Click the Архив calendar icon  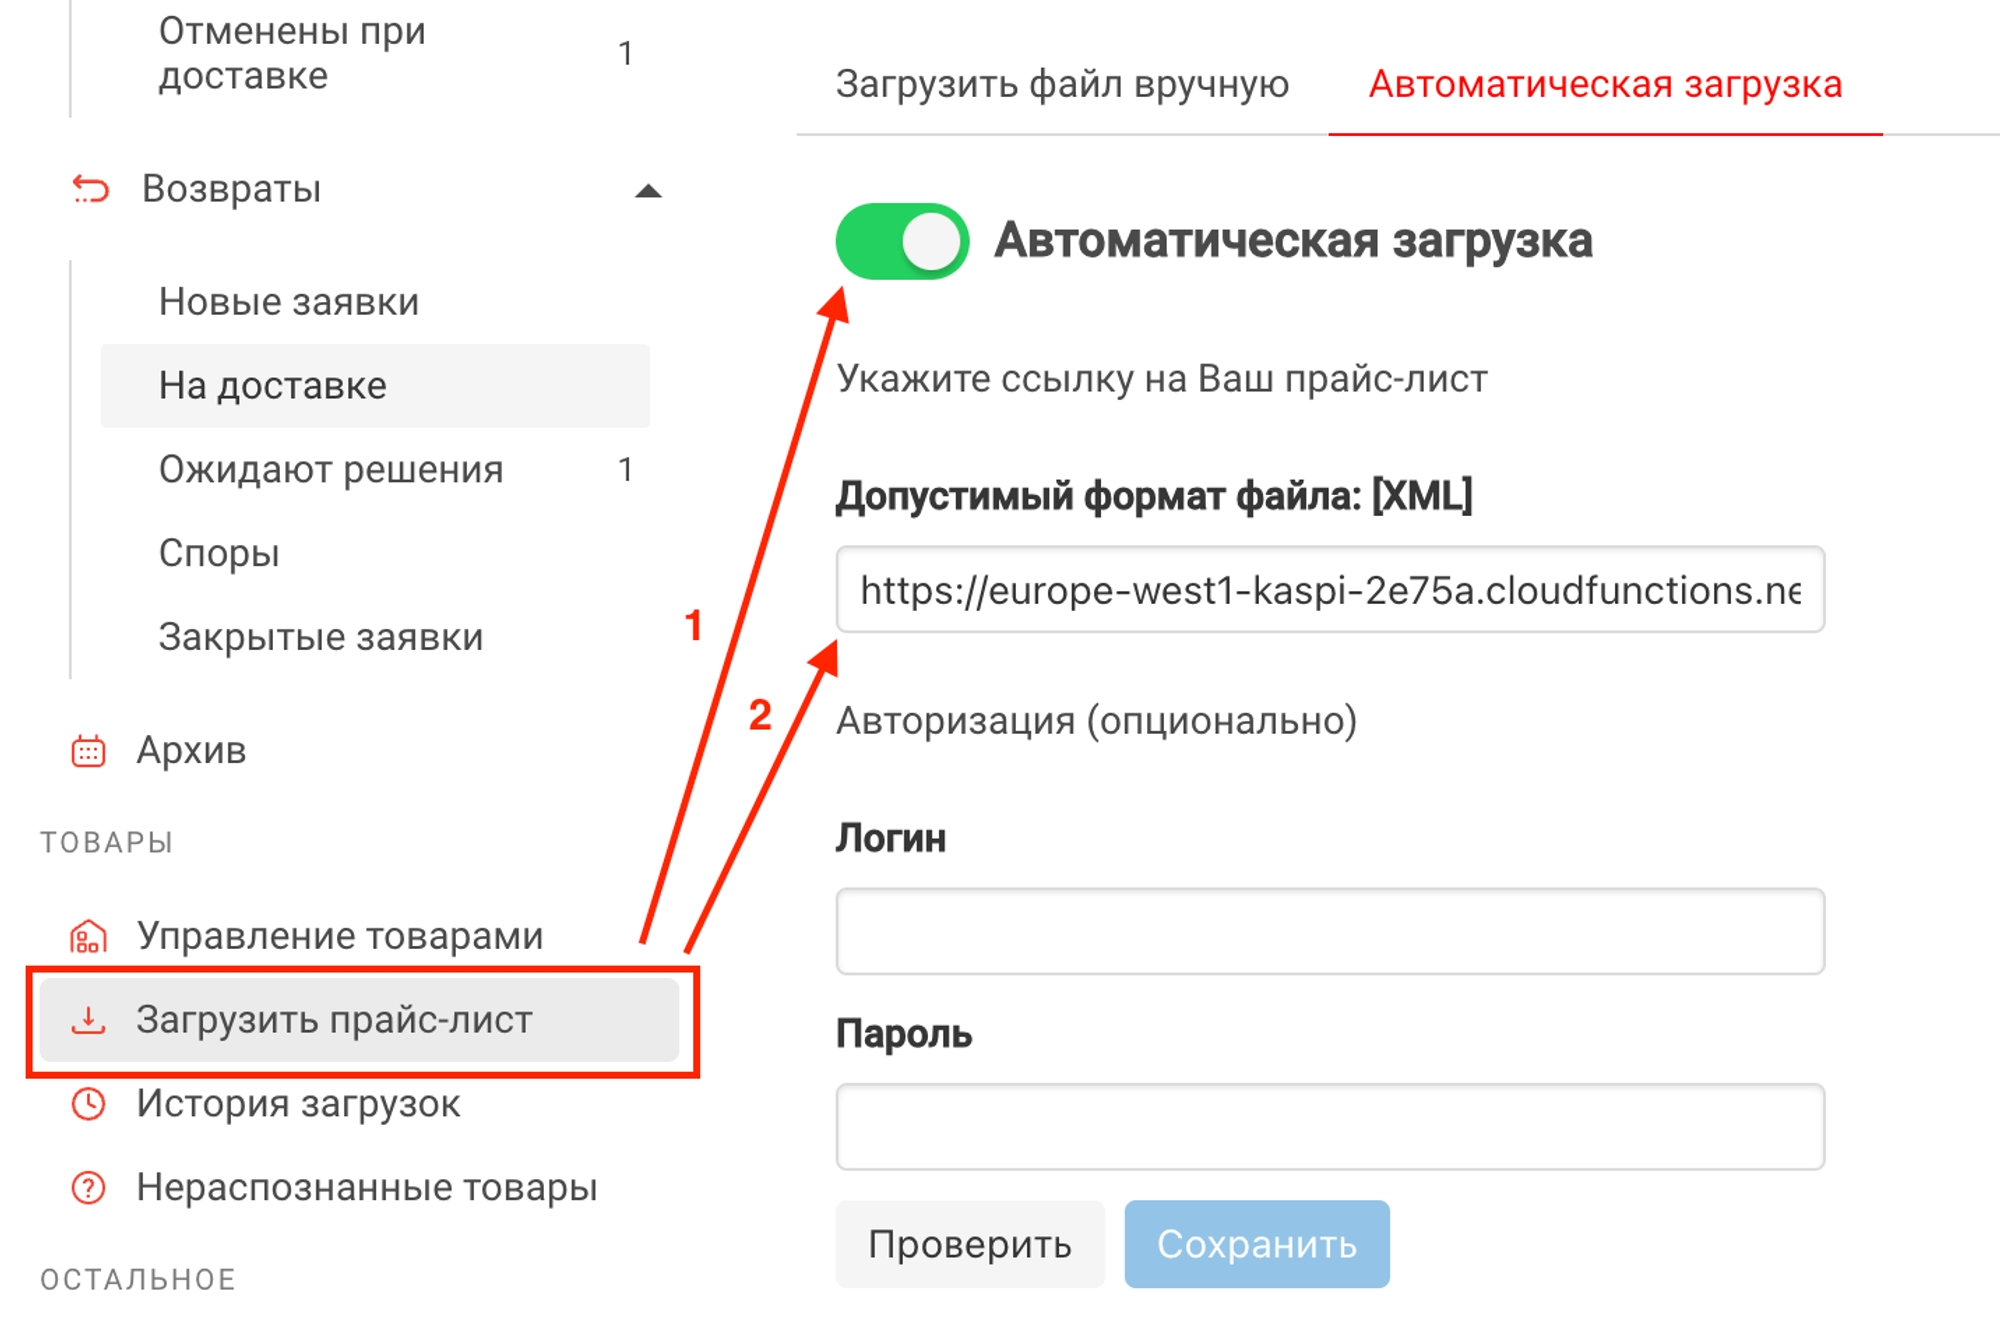tap(88, 751)
